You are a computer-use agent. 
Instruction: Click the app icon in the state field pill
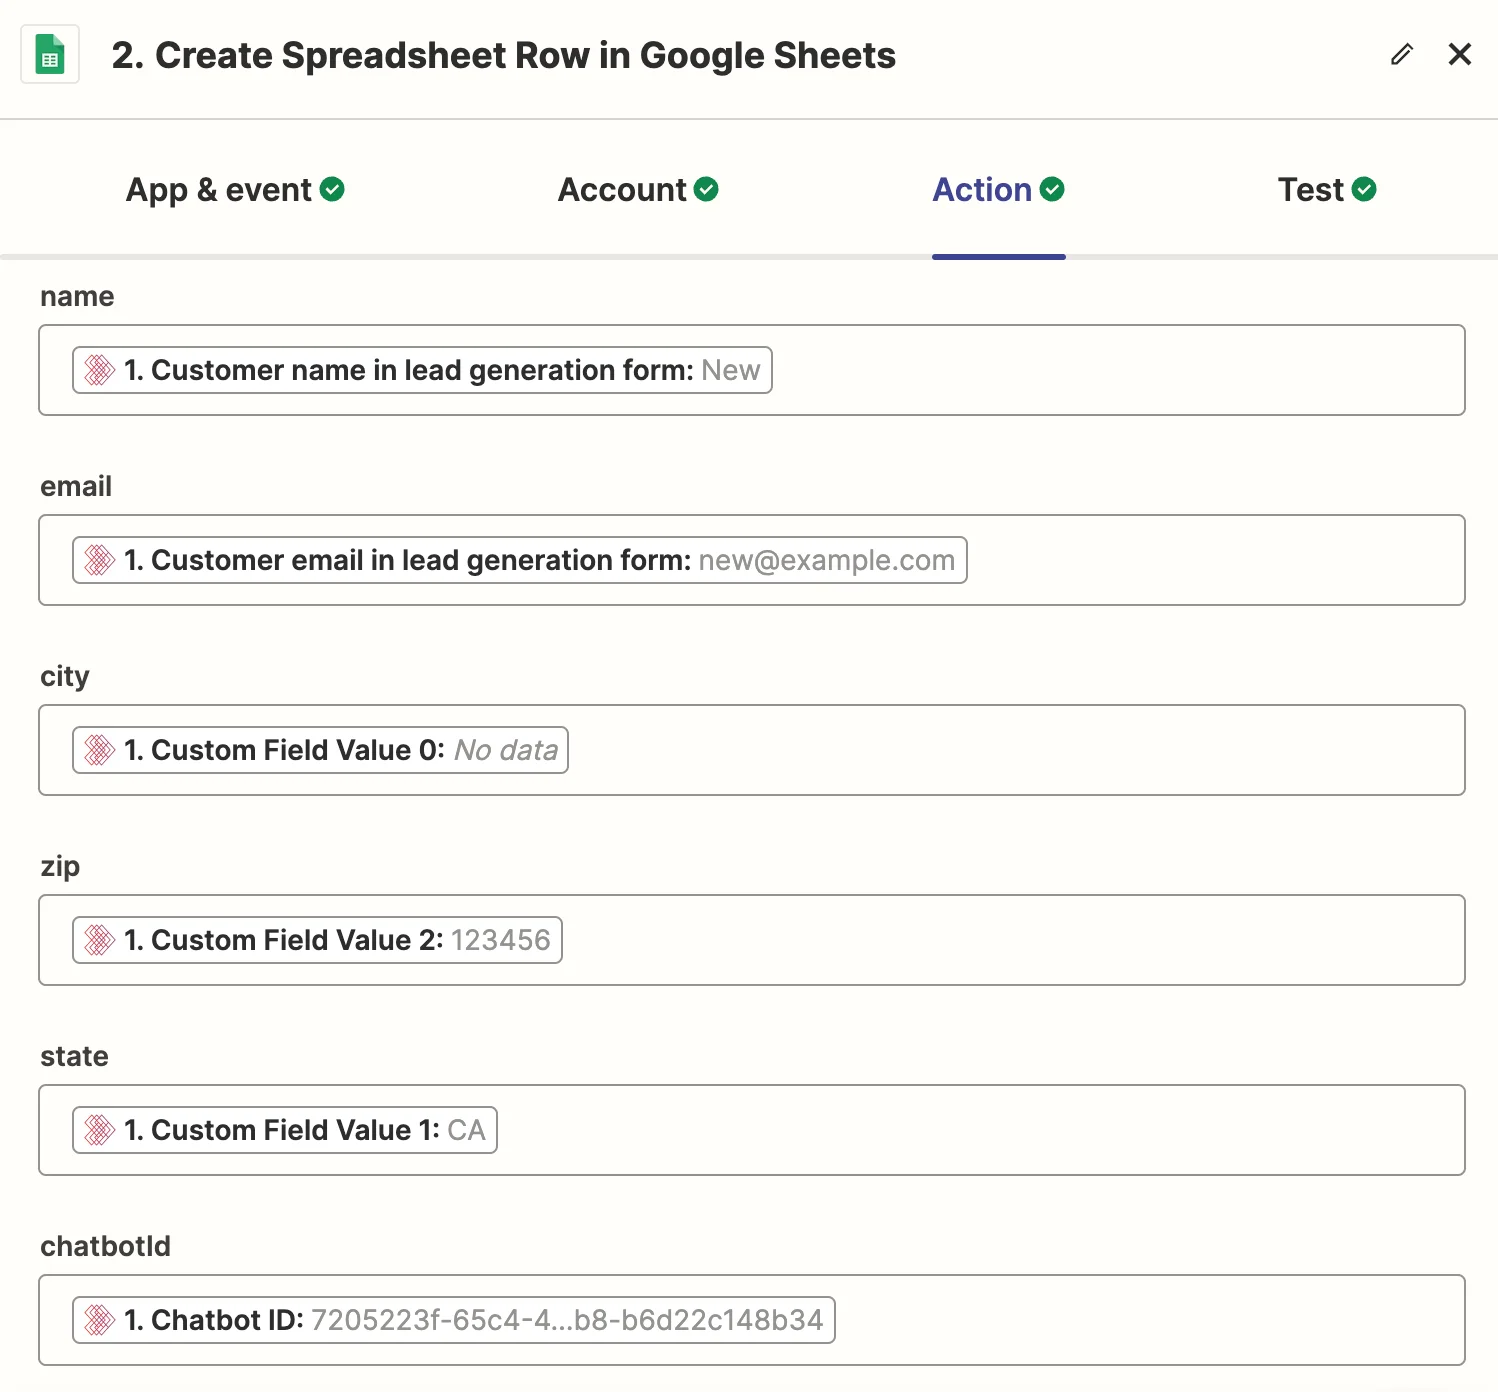click(x=99, y=1130)
